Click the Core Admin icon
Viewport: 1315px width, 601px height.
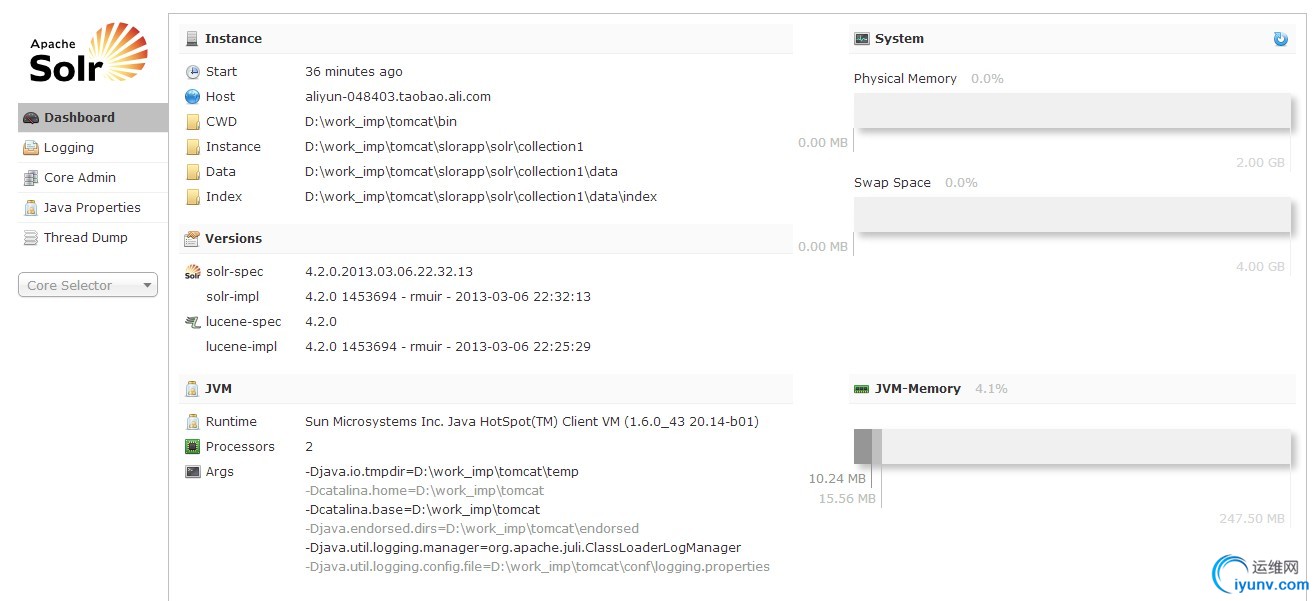pyautogui.click(x=31, y=178)
